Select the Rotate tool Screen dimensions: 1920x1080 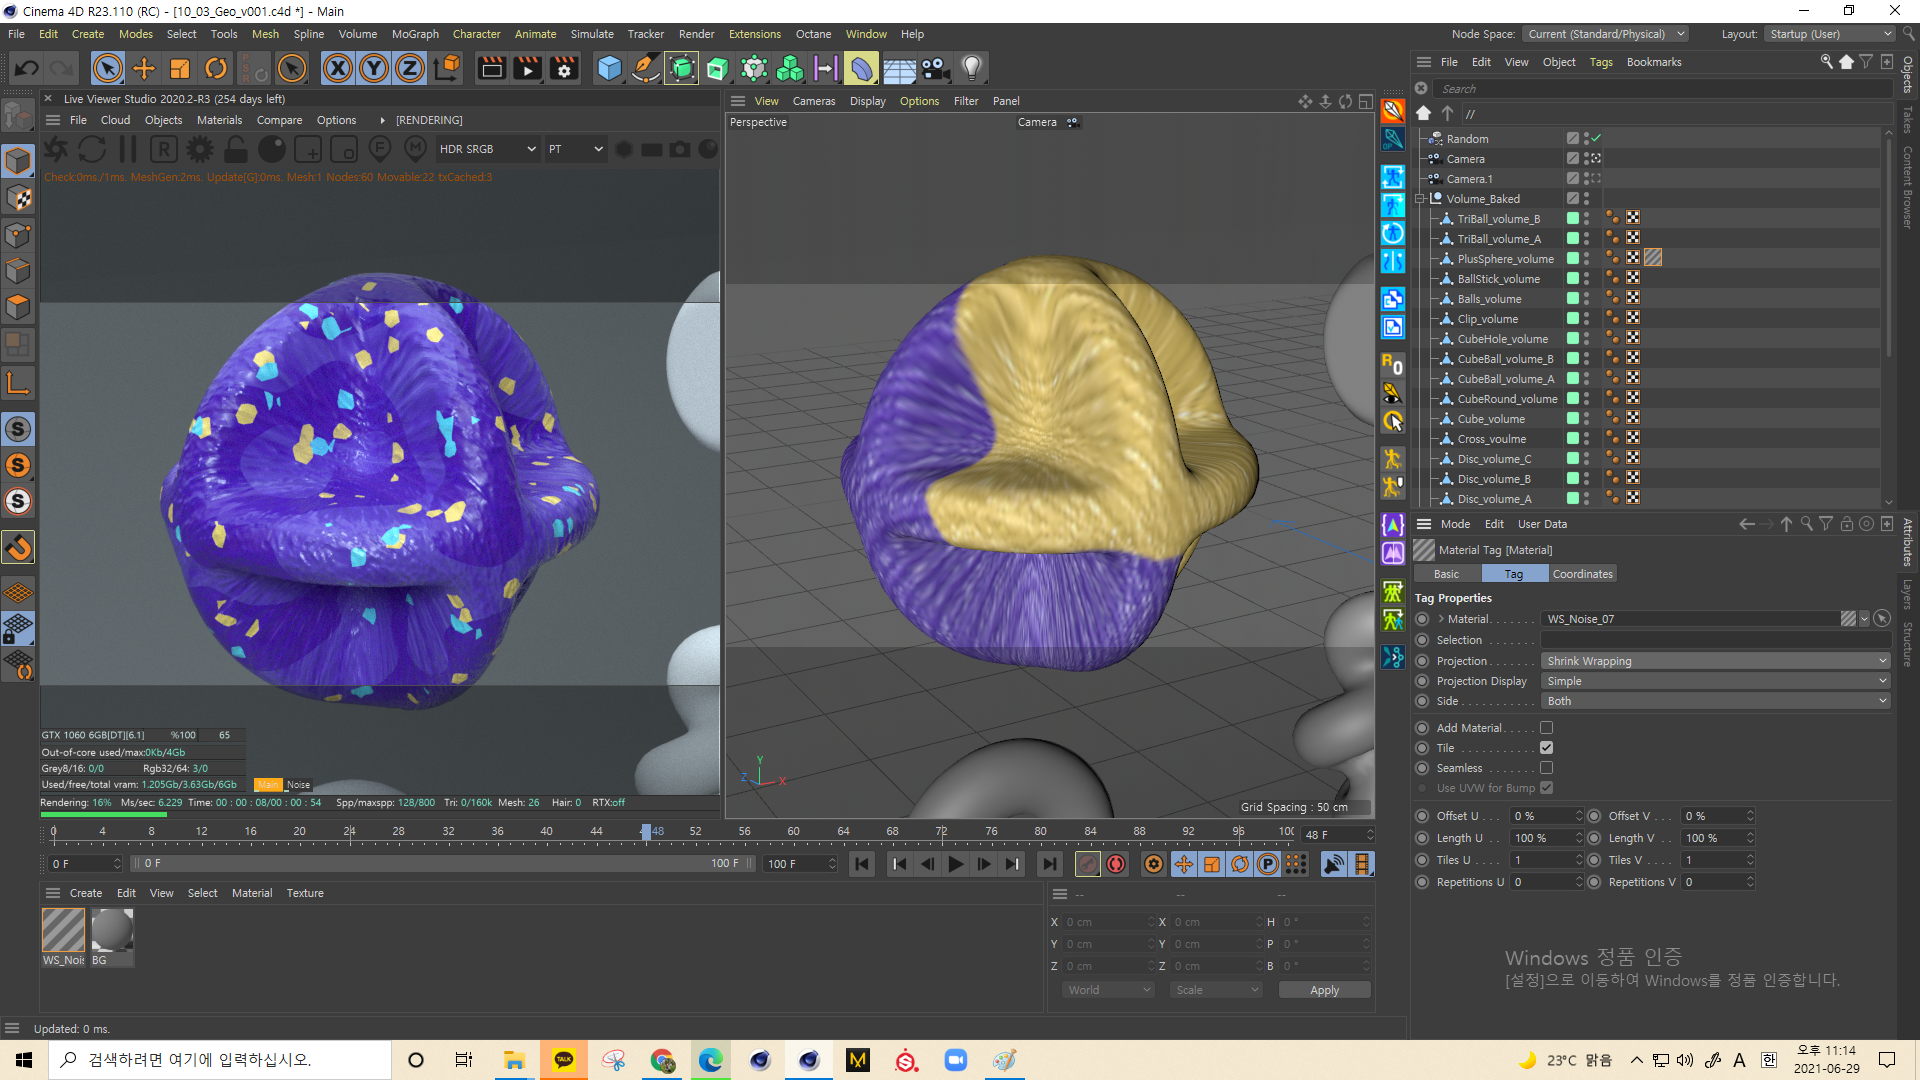point(216,68)
